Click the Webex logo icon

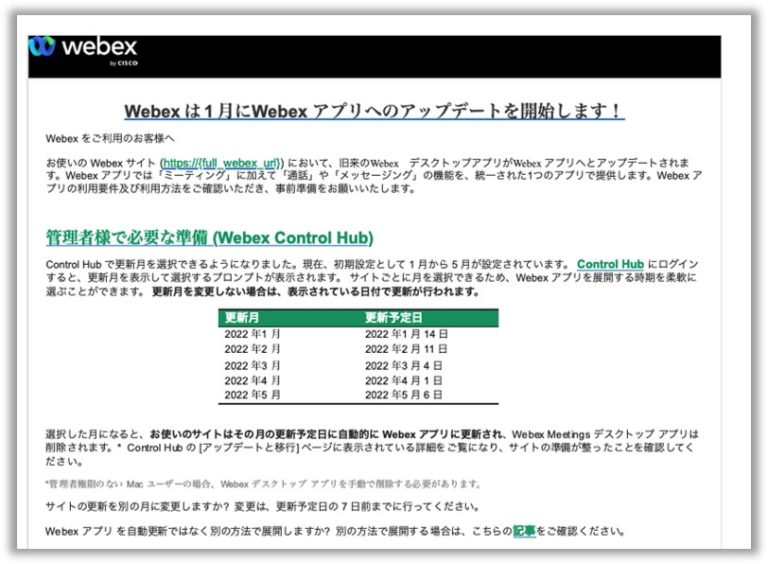(x=42, y=47)
